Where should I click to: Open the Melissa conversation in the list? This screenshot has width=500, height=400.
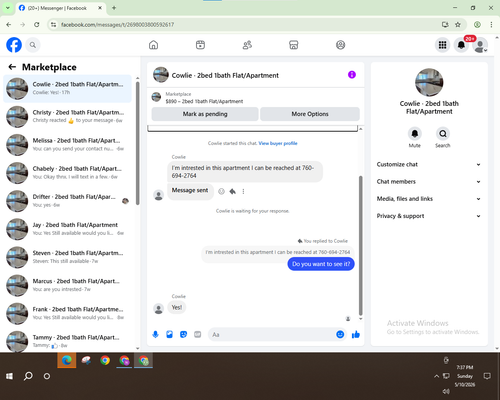click(67, 145)
